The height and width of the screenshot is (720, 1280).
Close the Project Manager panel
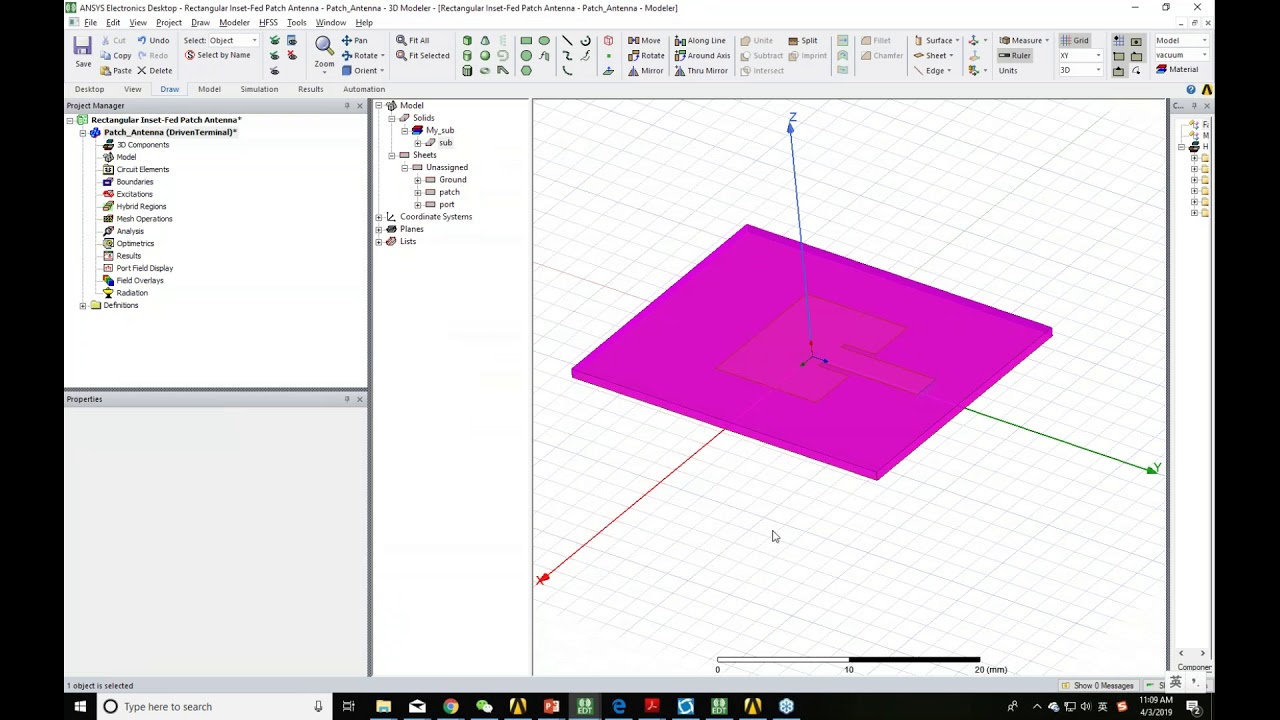point(360,106)
